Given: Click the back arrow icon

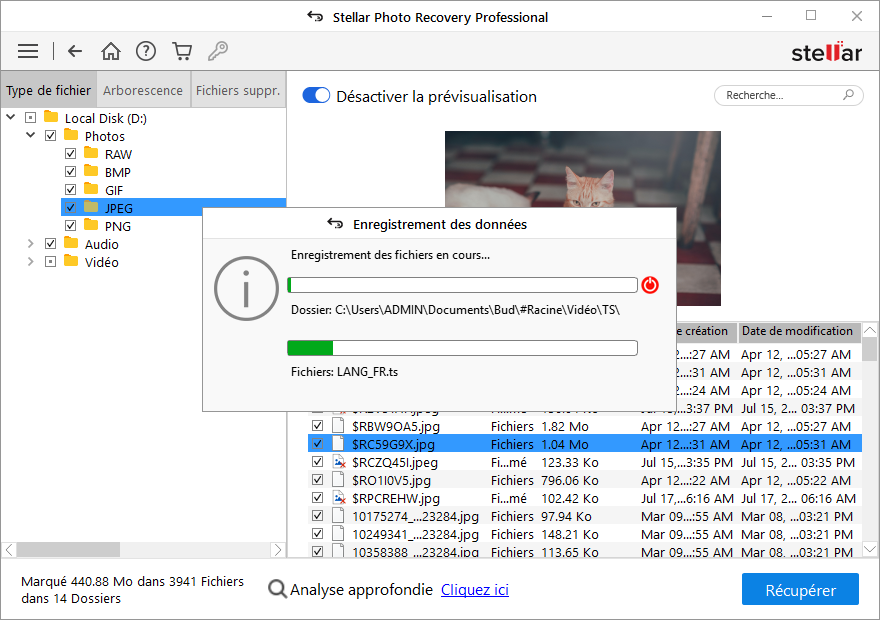Looking at the screenshot, I should tap(75, 51).
